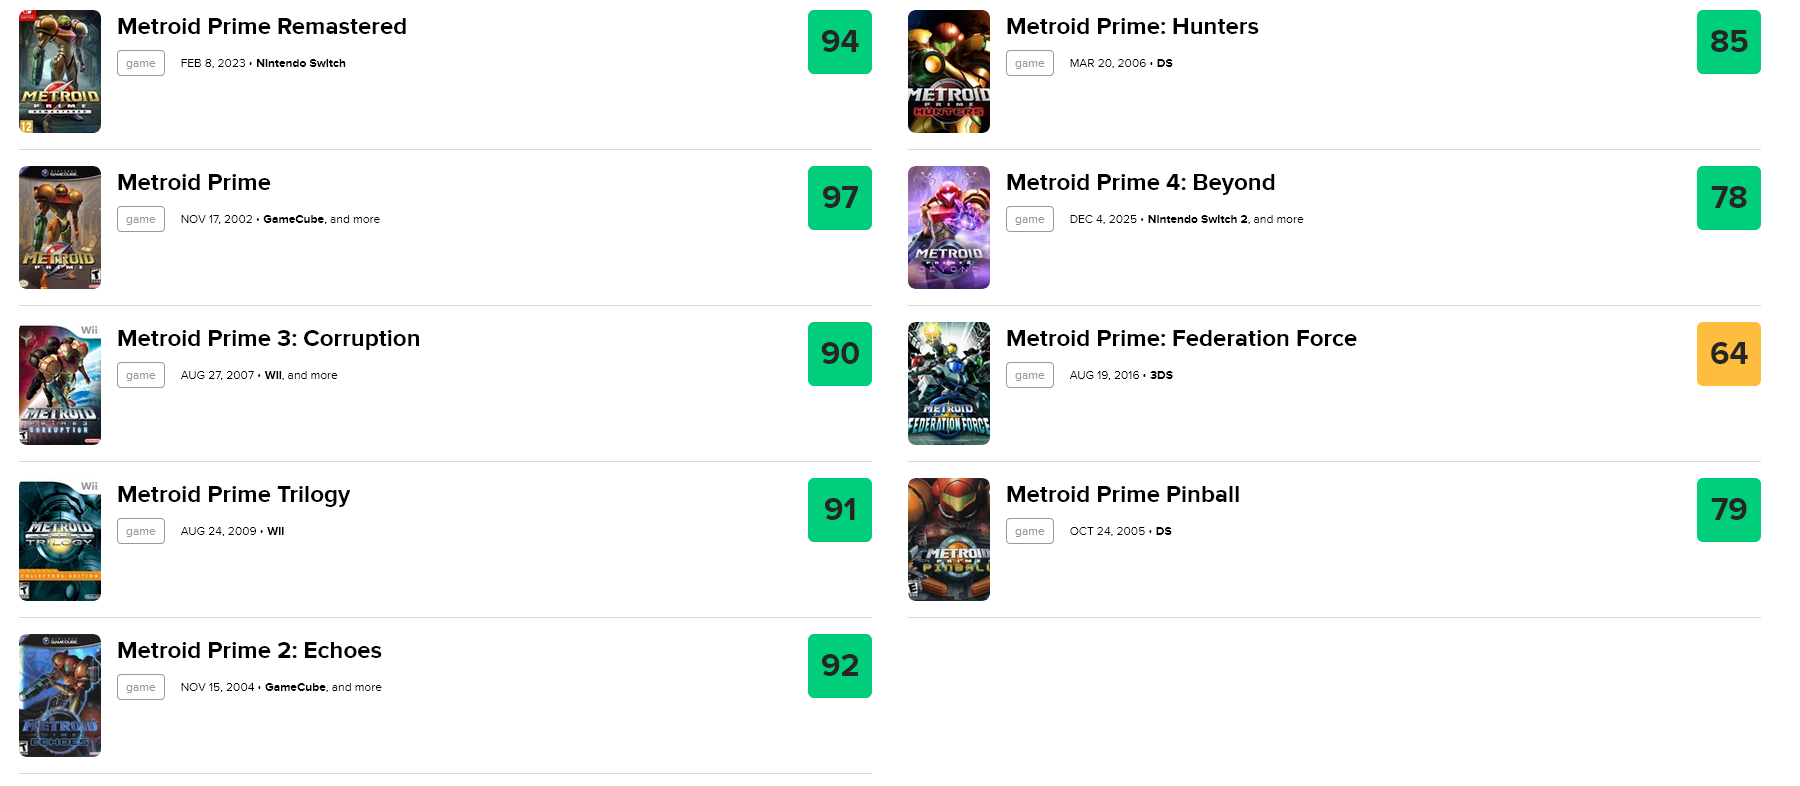
Task: Select the 85 score box for Hunters
Action: [1728, 42]
